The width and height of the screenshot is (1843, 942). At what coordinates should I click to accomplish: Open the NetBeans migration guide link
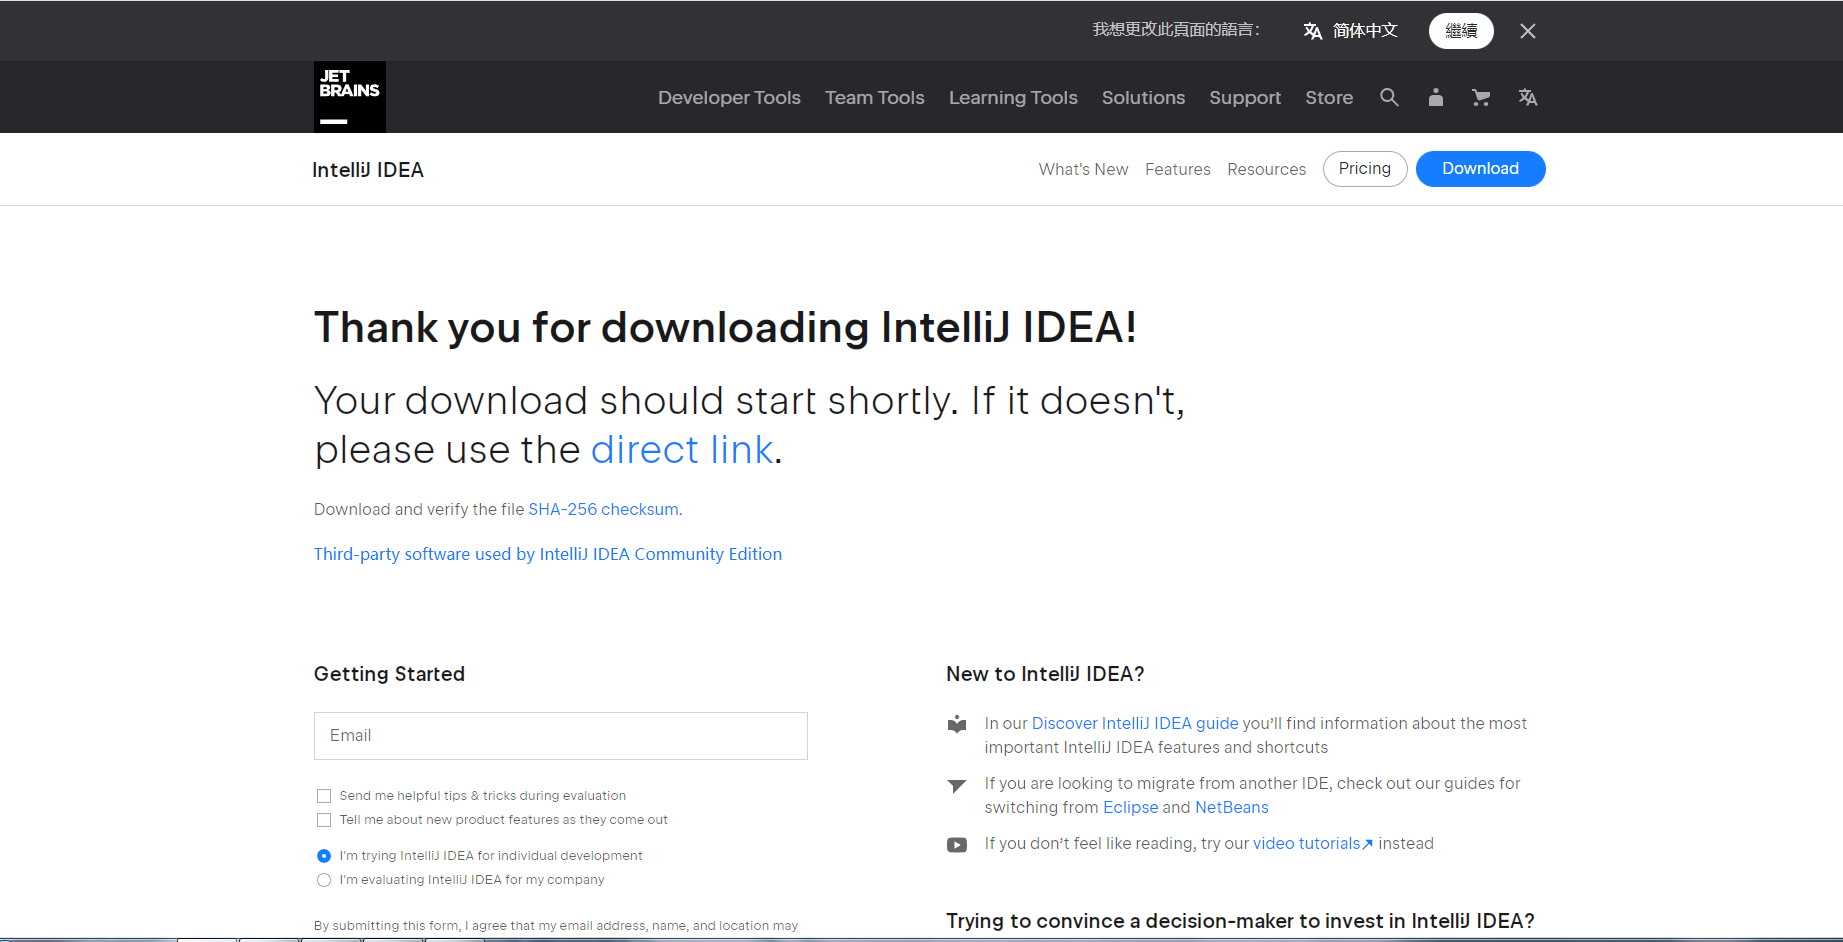pyautogui.click(x=1231, y=807)
